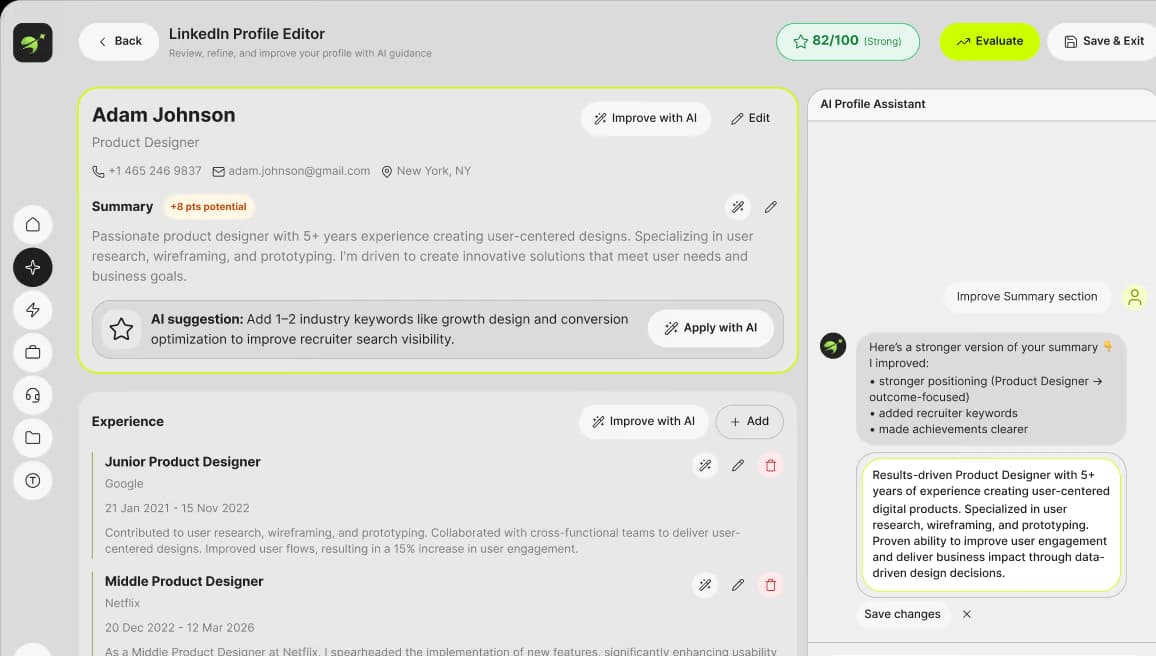Click the Summary pencil edit icon
The height and width of the screenshot is (656, 1156).
(x=770, y=207)
